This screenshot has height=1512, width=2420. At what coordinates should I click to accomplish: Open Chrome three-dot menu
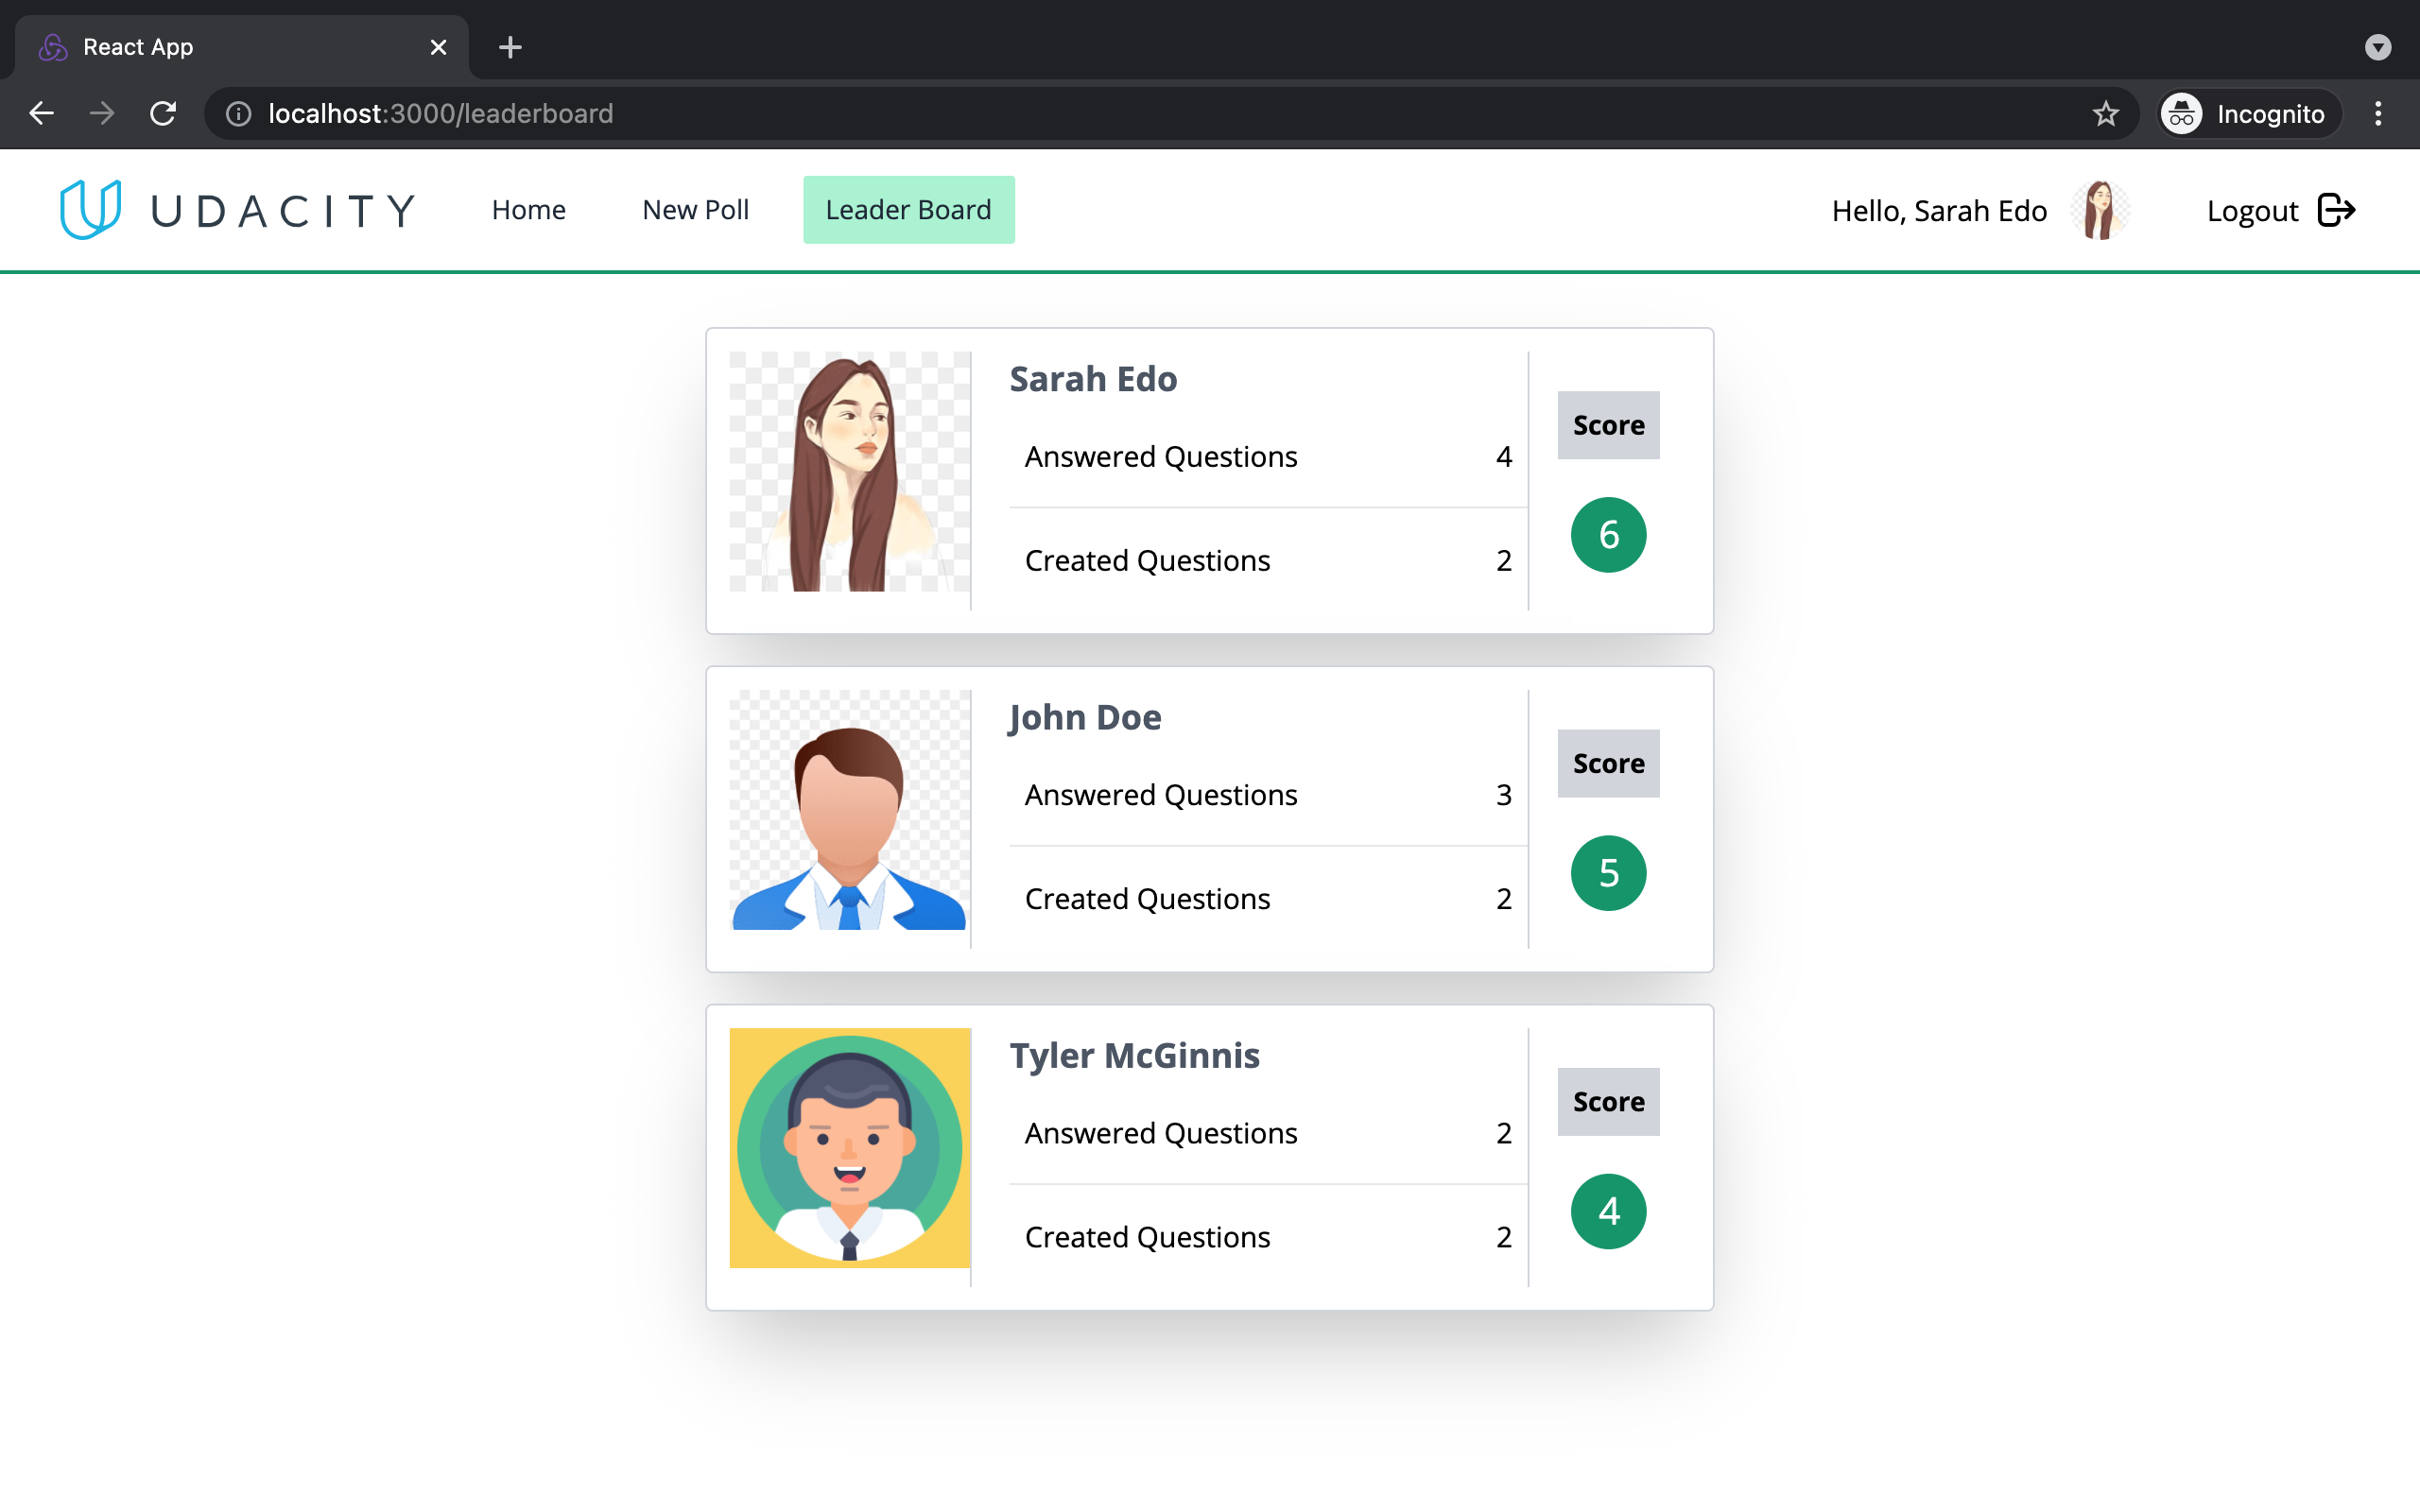tap(2378, 114)
